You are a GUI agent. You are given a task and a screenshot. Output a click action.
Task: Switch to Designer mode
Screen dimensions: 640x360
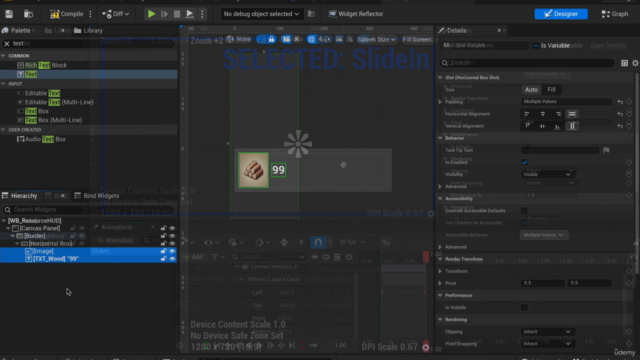pyautogui.click(x=561, y=14)
